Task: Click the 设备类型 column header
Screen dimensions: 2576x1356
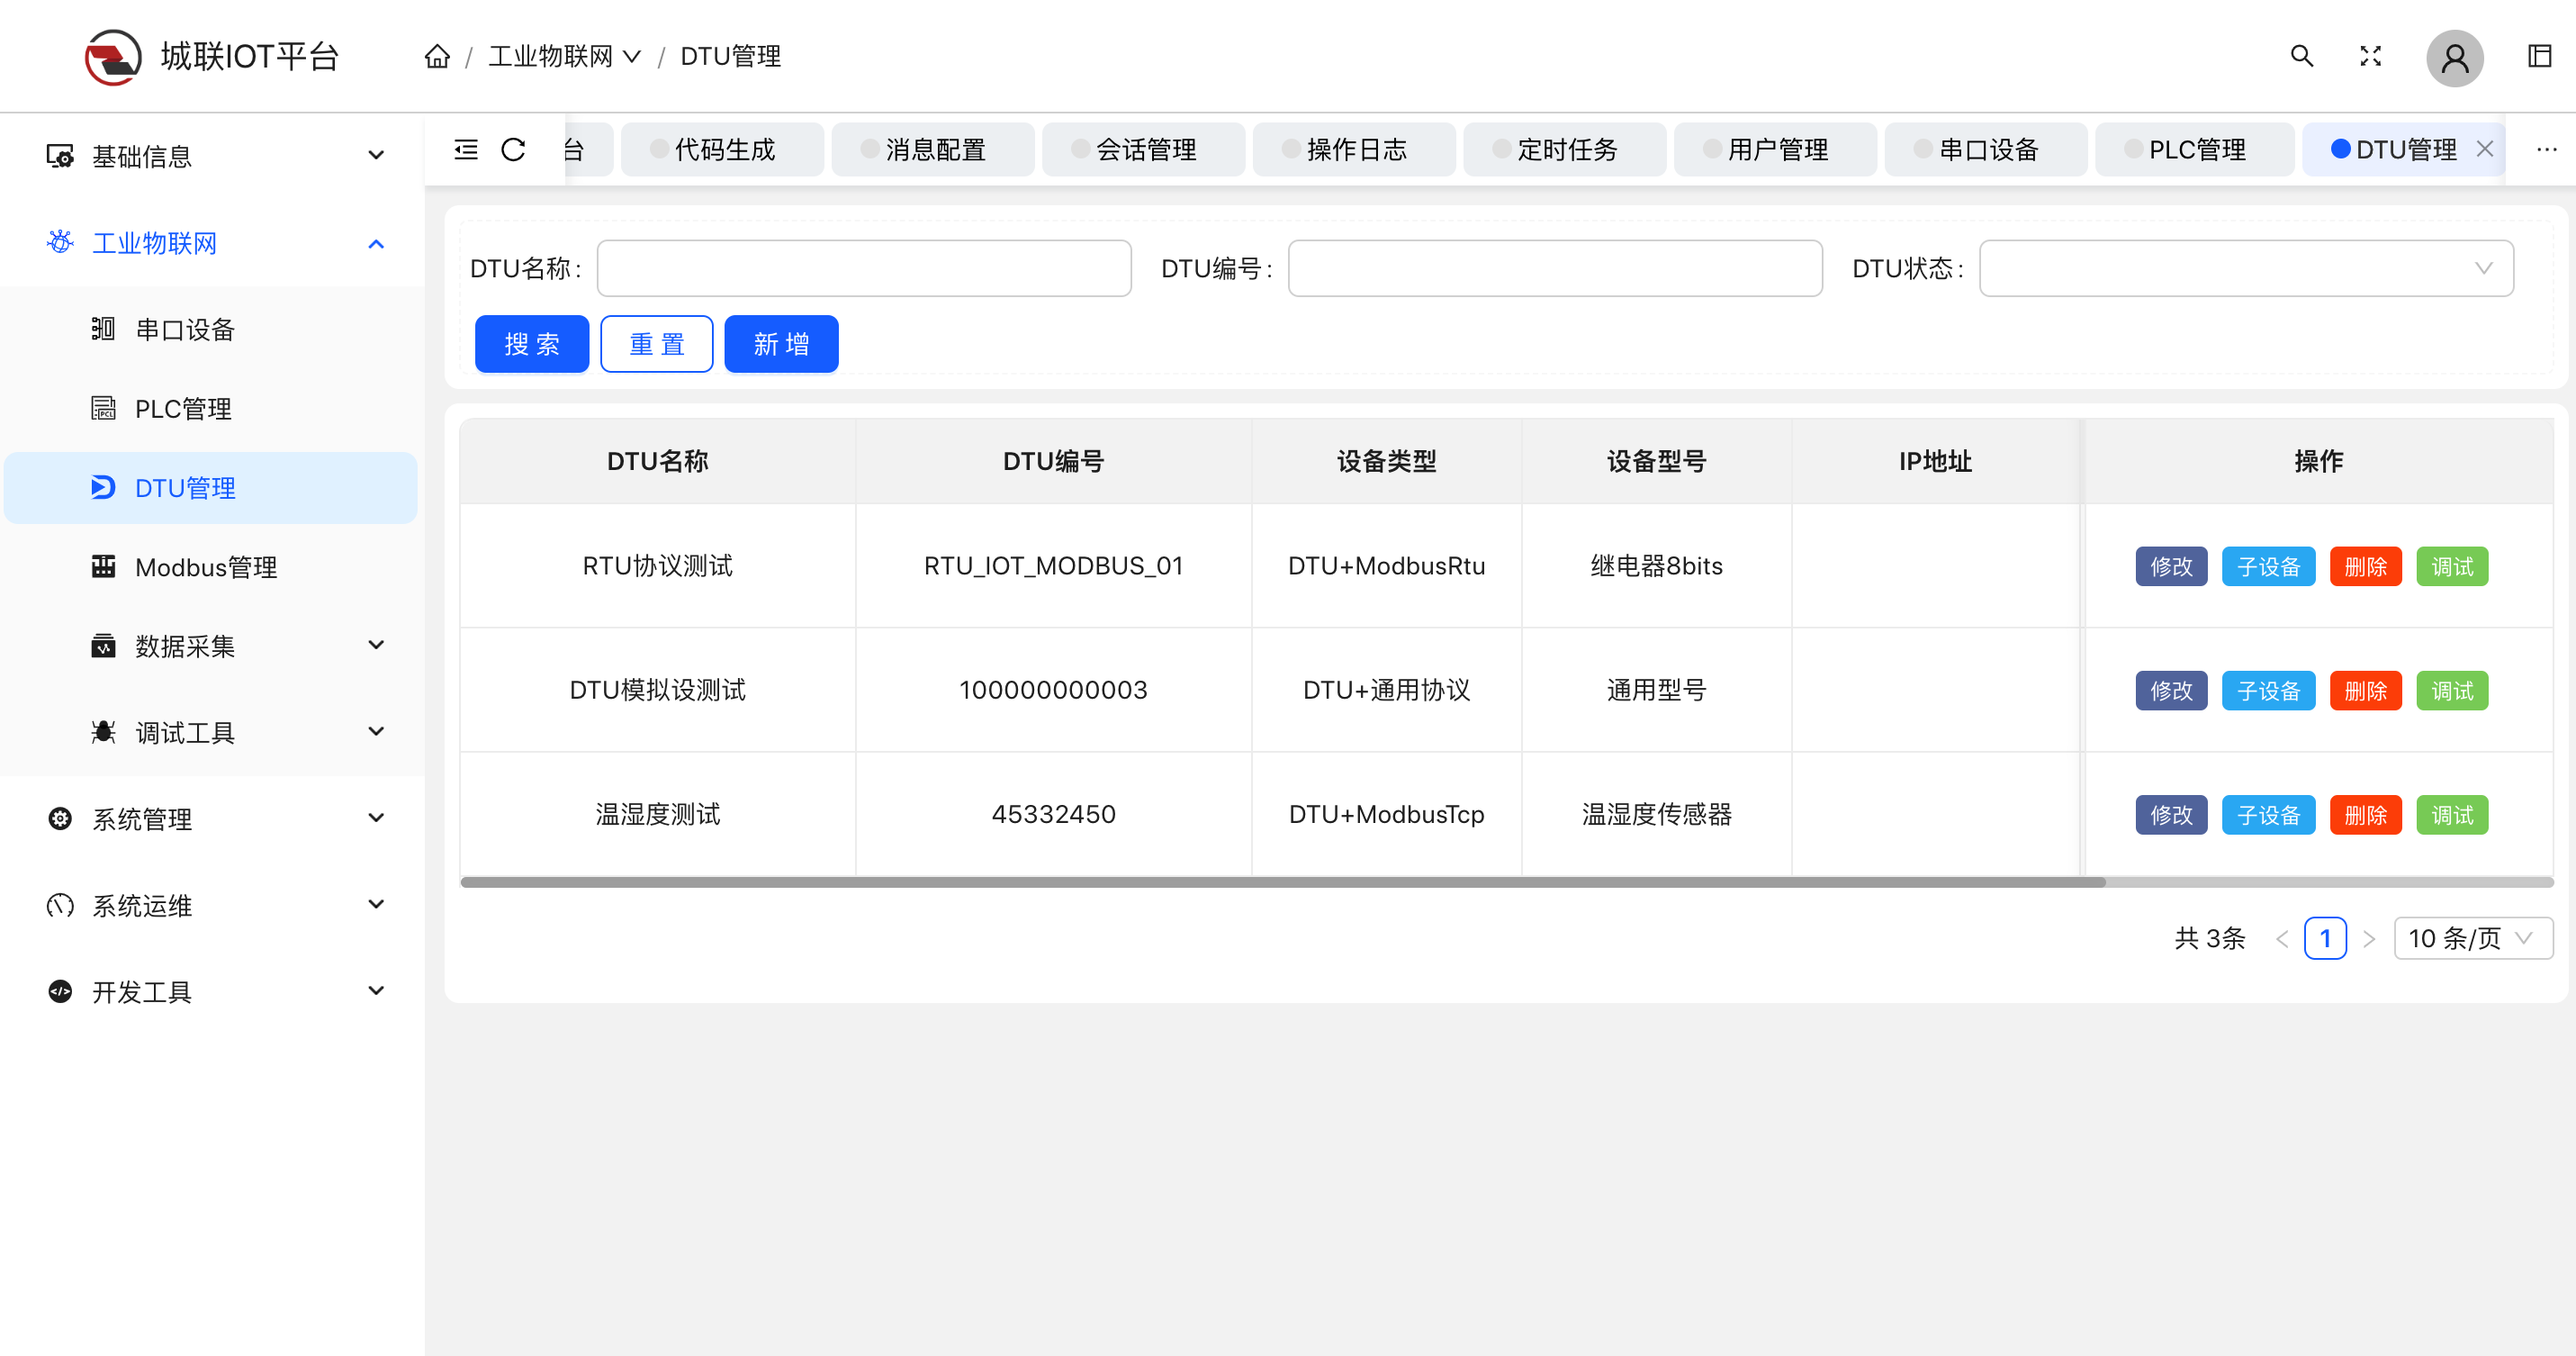Action: [x=1386, y=461]
